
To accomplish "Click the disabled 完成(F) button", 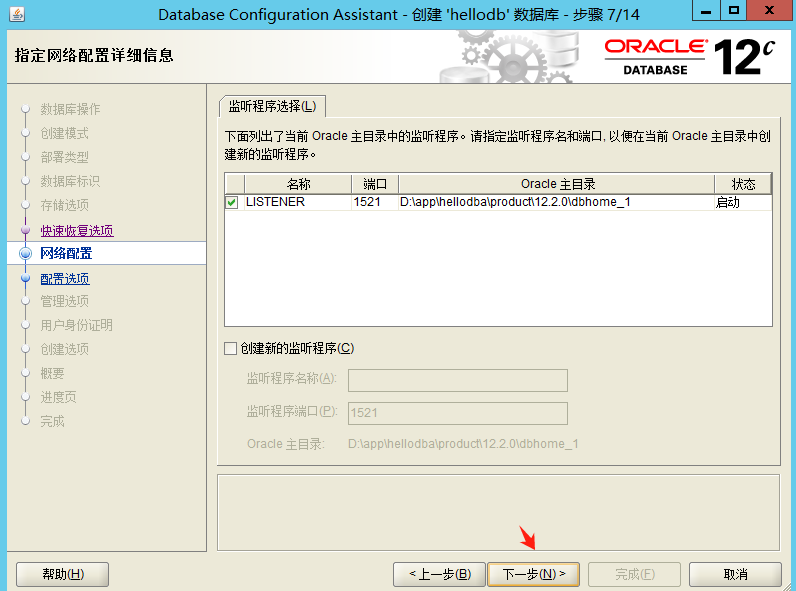I will coord(634,574).
